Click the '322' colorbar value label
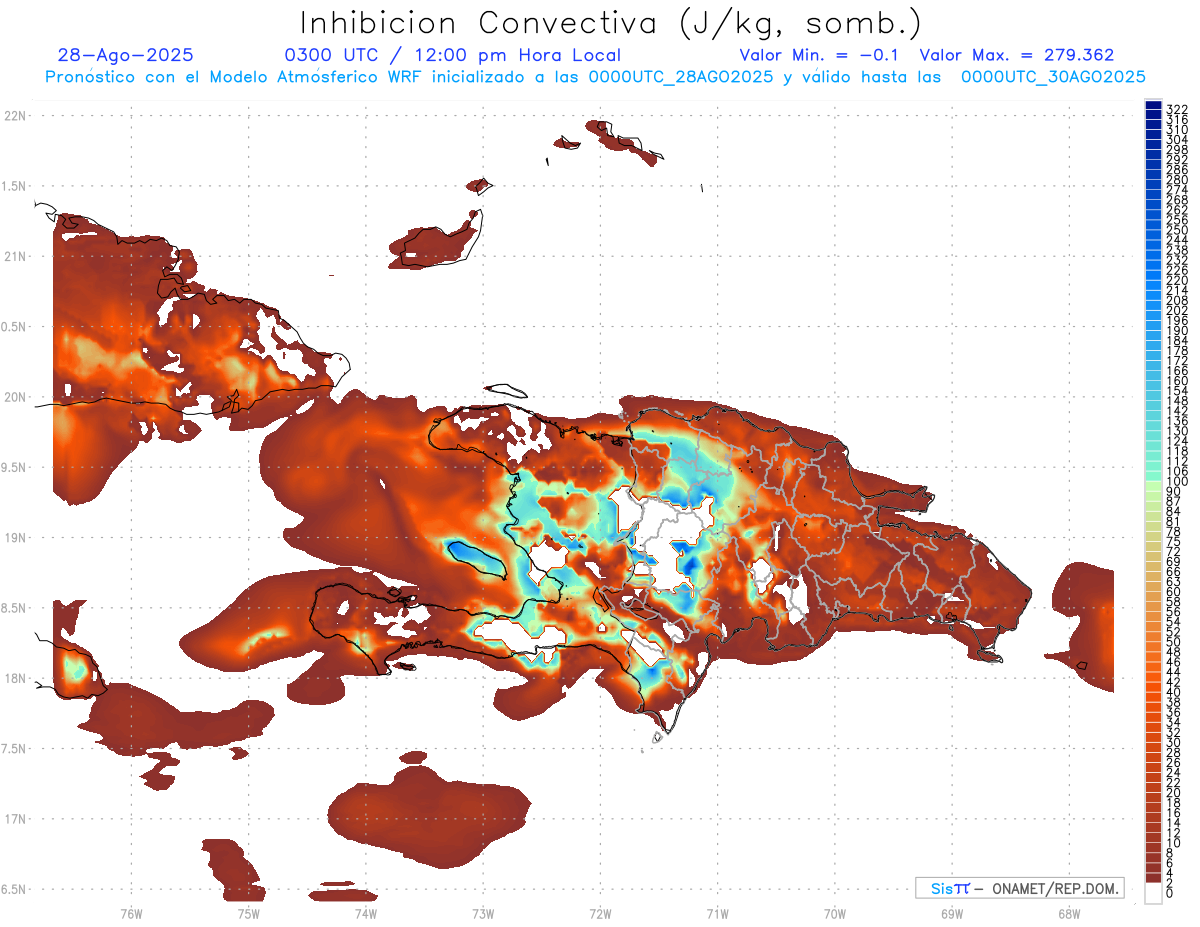The image size is (1200, 927). [1176, 108]
